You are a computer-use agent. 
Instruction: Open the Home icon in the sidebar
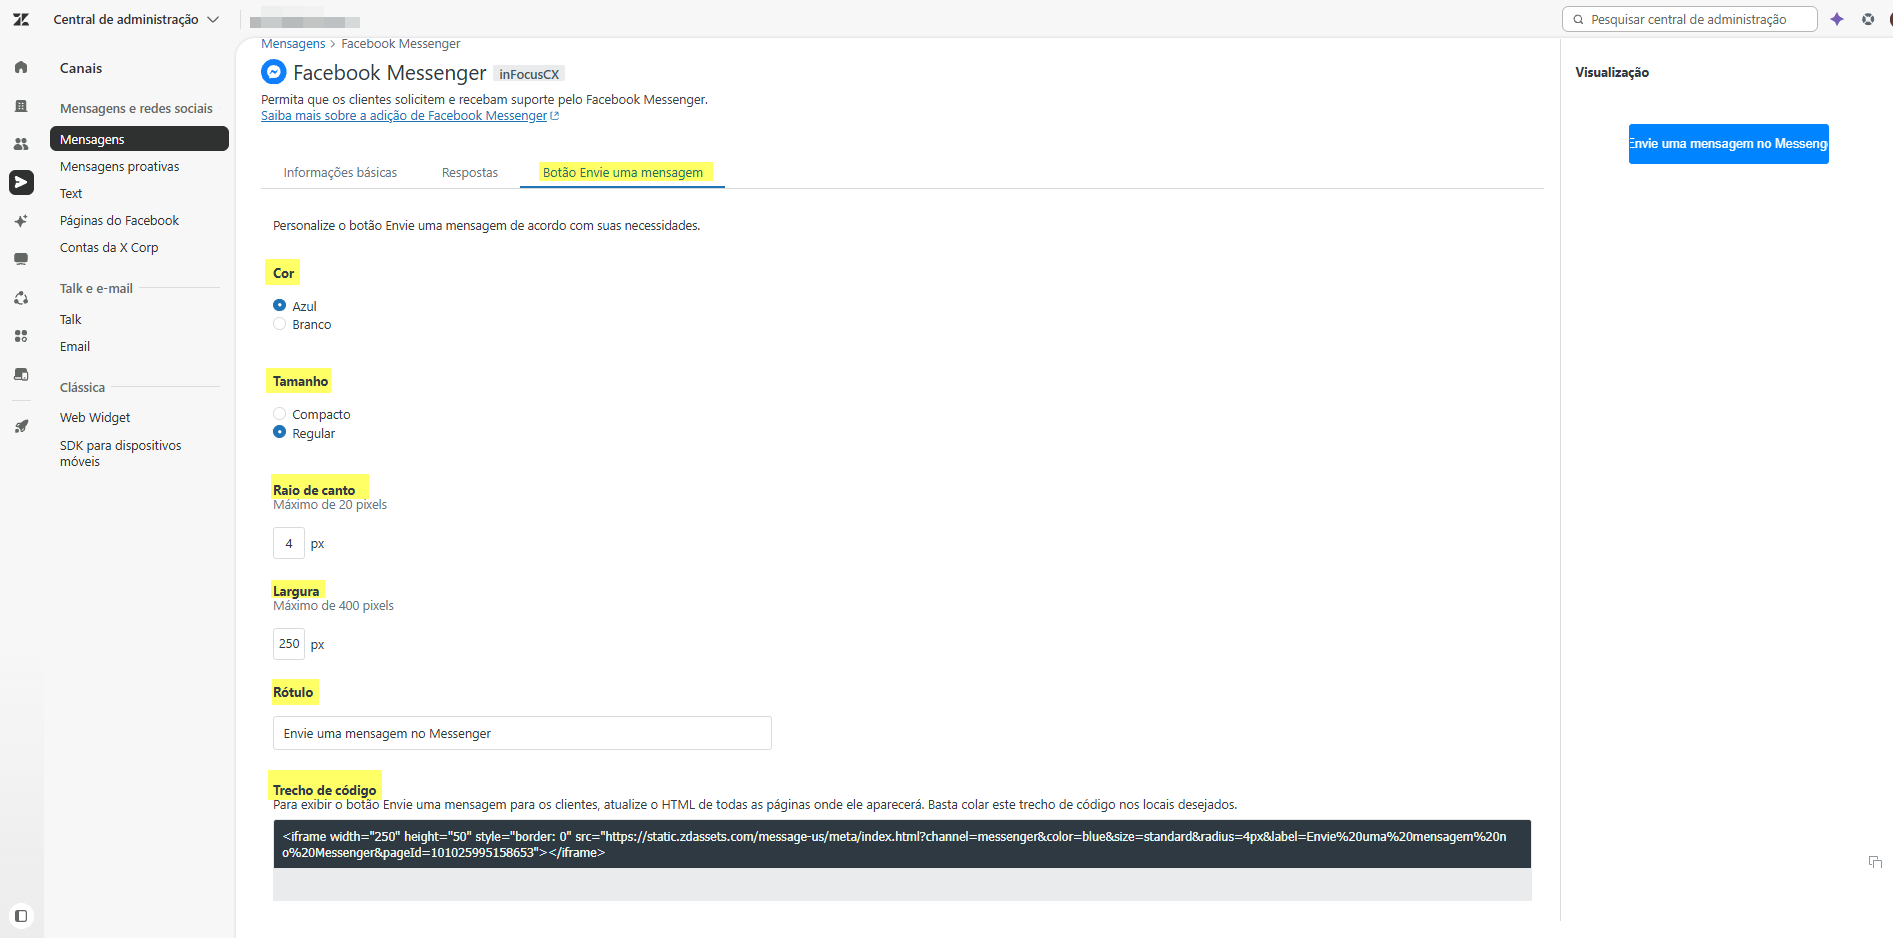coord(21,67)
